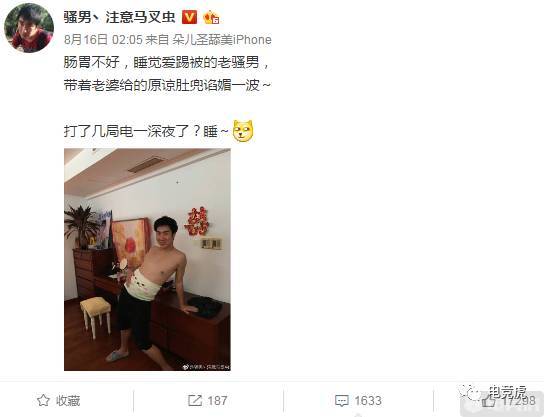Click the watermark text on photo corner
The width and height of the screenshot is (544, 417).
tap(206, 367)
